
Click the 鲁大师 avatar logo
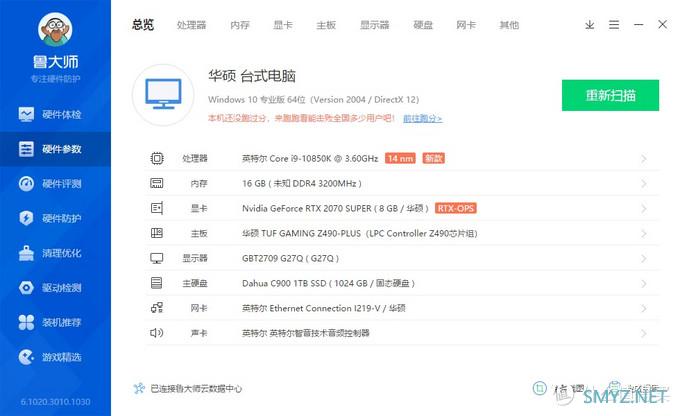55,29
